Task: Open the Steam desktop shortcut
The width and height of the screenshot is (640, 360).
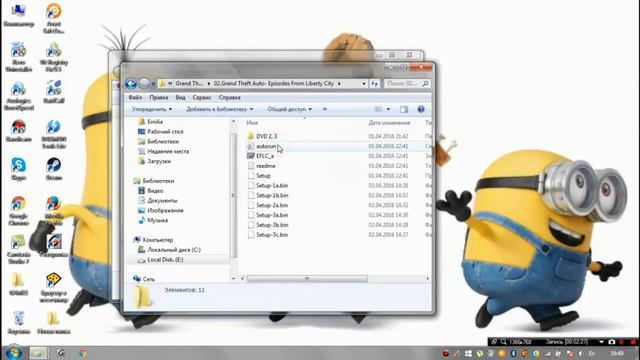Action: click(53, 169)
